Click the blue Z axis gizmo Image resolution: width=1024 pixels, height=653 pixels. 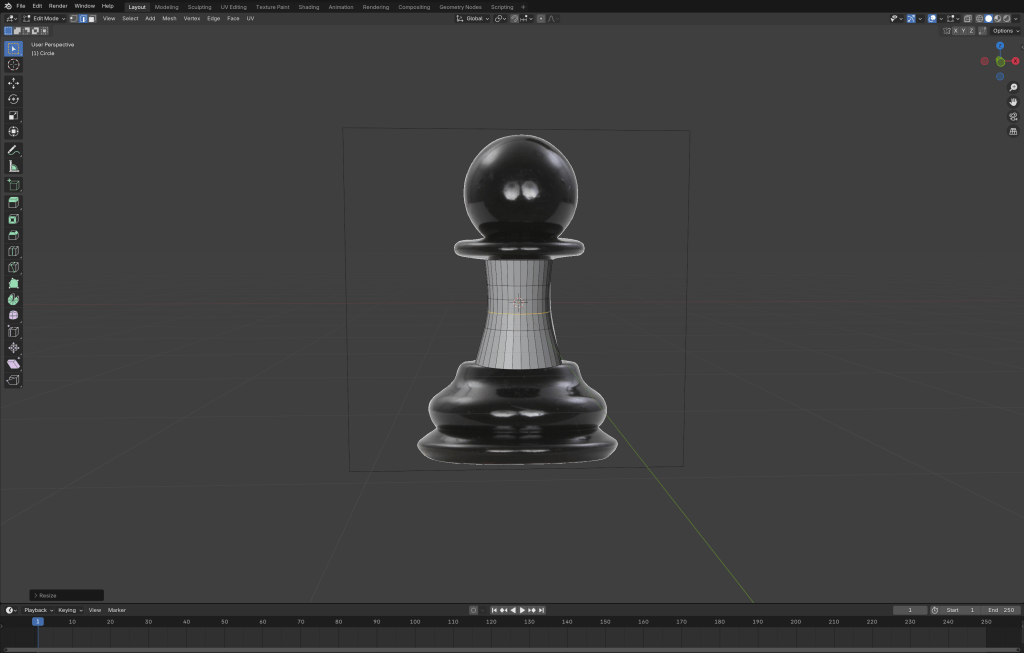[x=999, y=46]
